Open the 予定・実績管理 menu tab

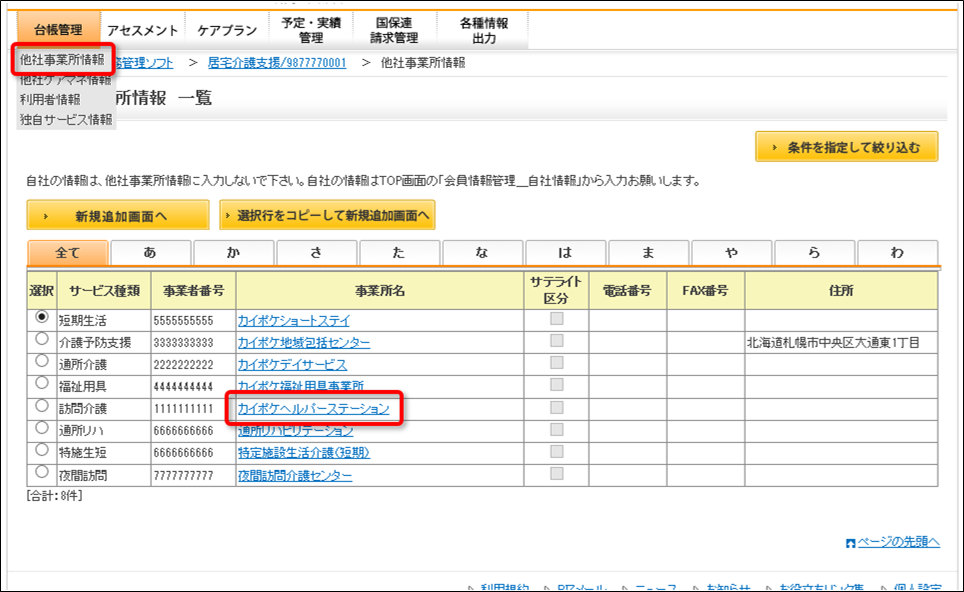coord(311,30)
